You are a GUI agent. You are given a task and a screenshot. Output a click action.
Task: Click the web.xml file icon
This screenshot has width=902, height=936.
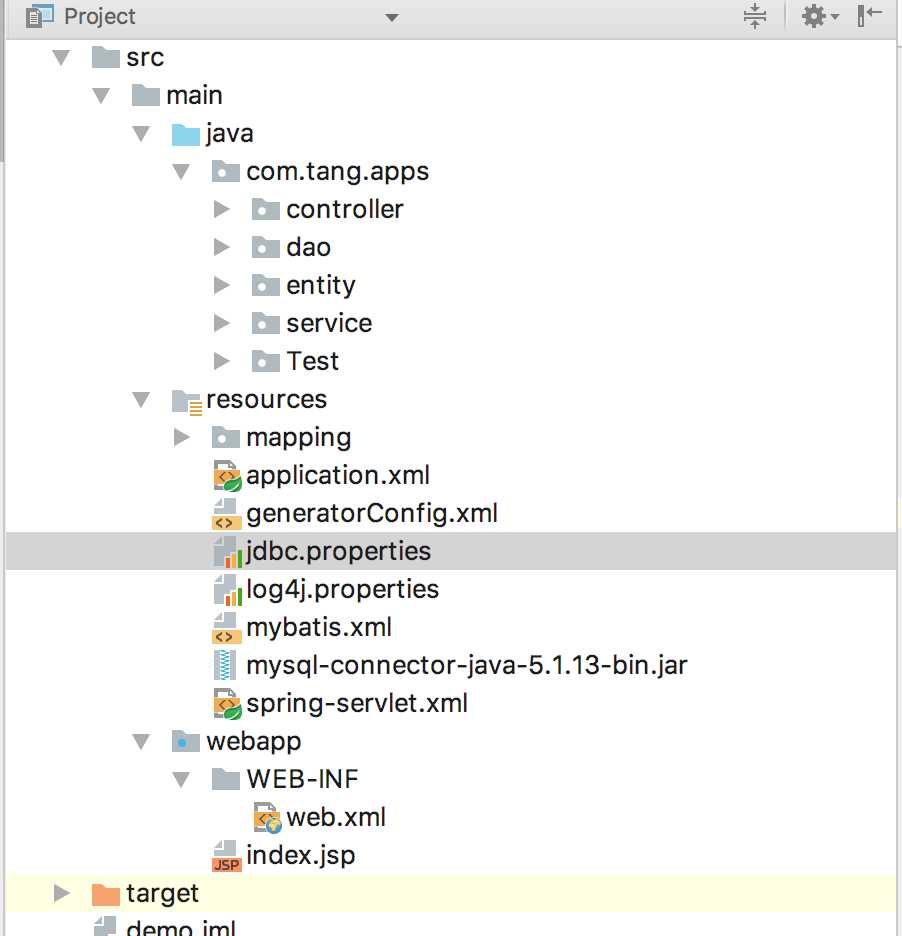tap(267, 818)
